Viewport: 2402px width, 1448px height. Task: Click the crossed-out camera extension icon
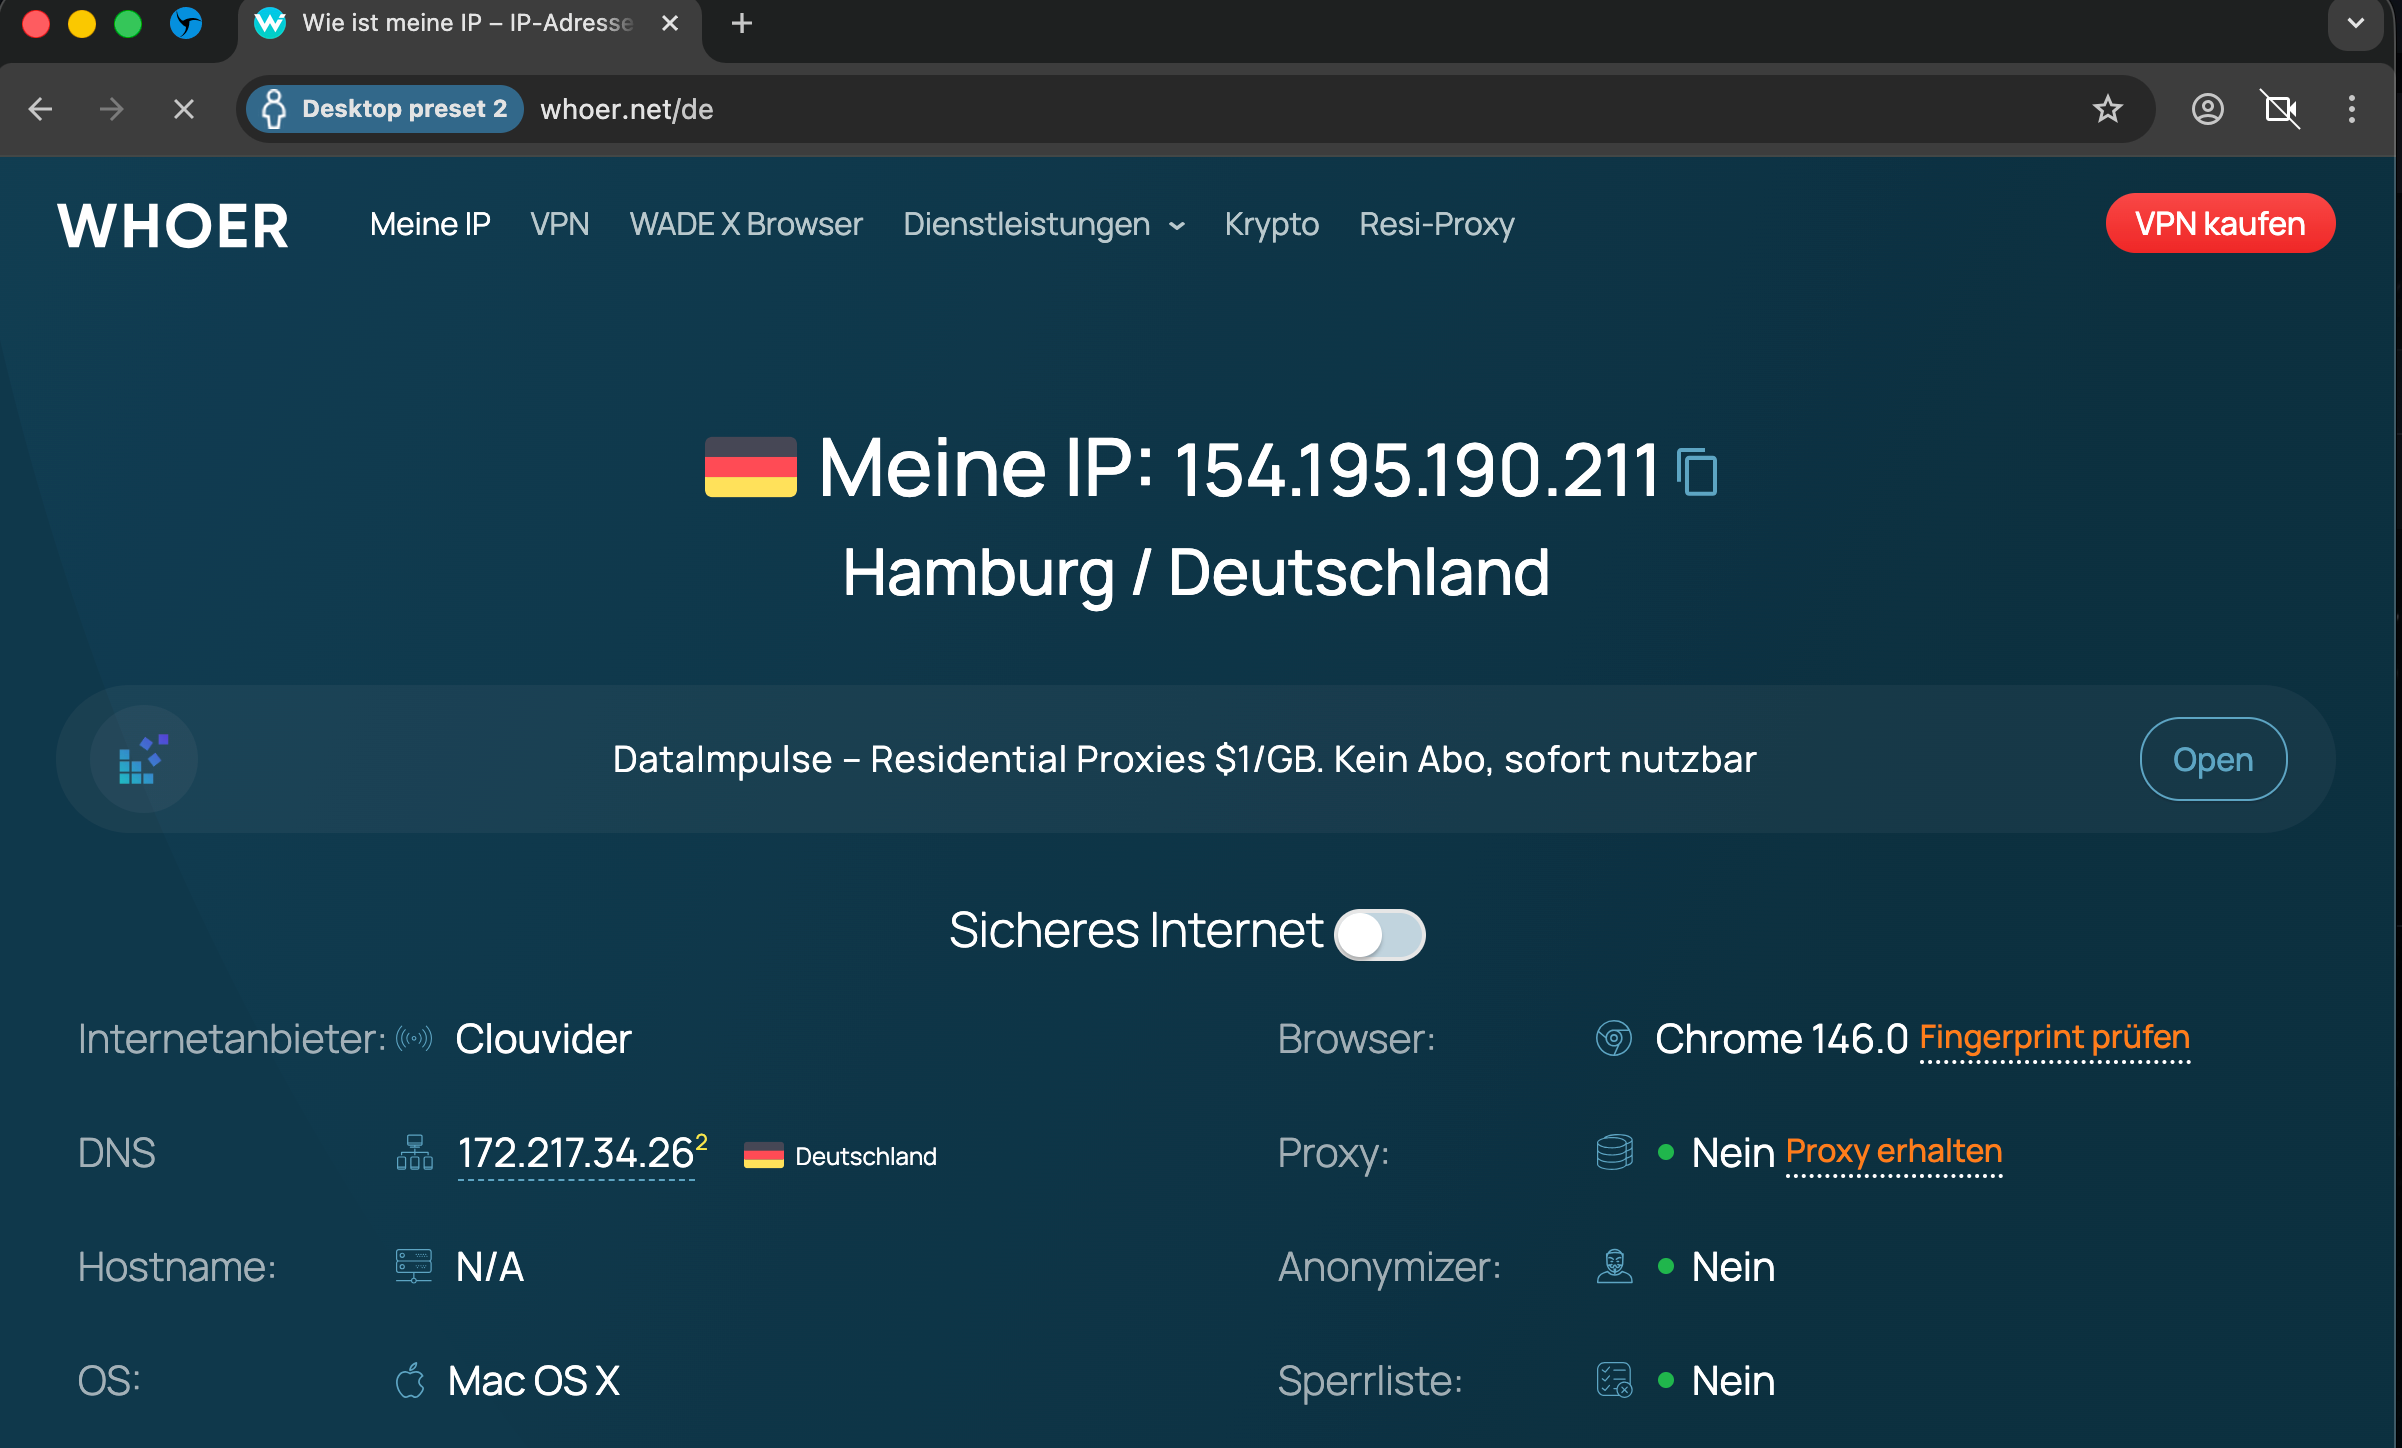tap(2280, 109)
